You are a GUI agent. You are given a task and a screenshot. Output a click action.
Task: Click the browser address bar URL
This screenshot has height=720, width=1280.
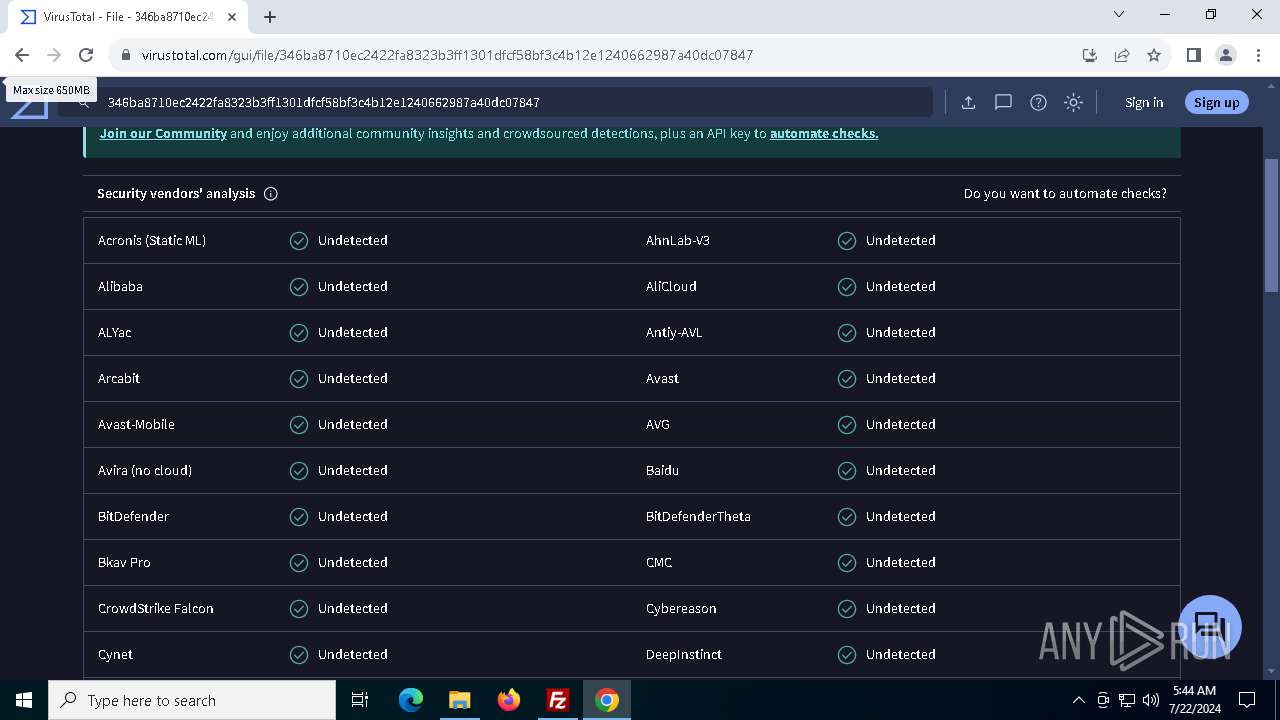[x=447, y=55]
